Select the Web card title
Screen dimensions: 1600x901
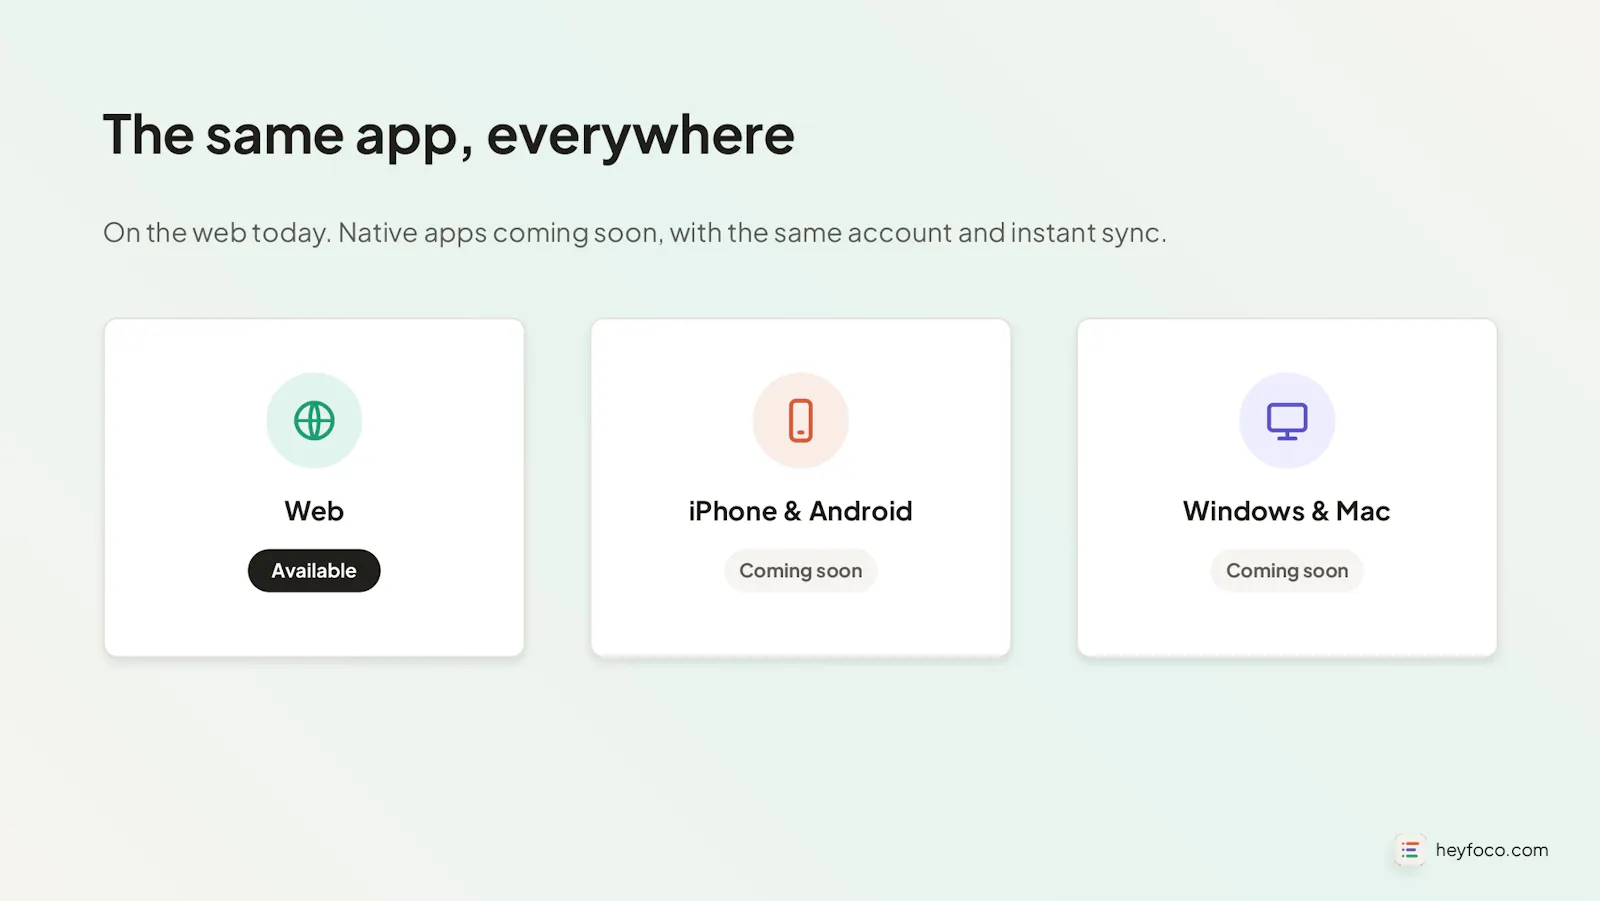click(314, 511)
